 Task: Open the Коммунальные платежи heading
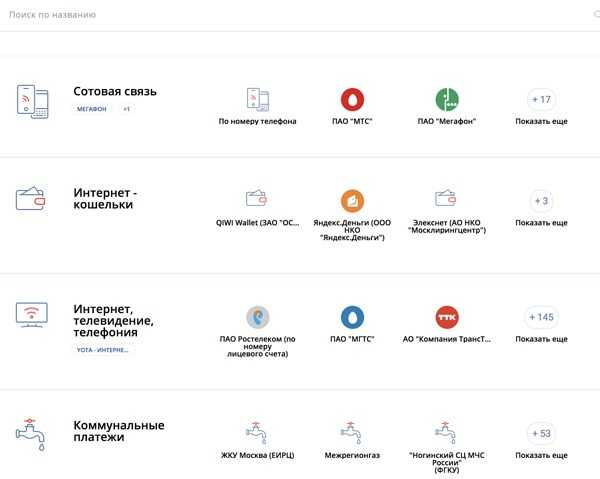(x=119, y=431)
